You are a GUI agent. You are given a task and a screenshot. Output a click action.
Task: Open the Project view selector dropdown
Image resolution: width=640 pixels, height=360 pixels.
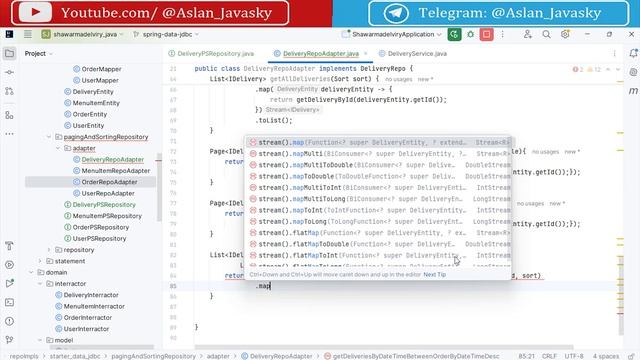coord(39,53)
